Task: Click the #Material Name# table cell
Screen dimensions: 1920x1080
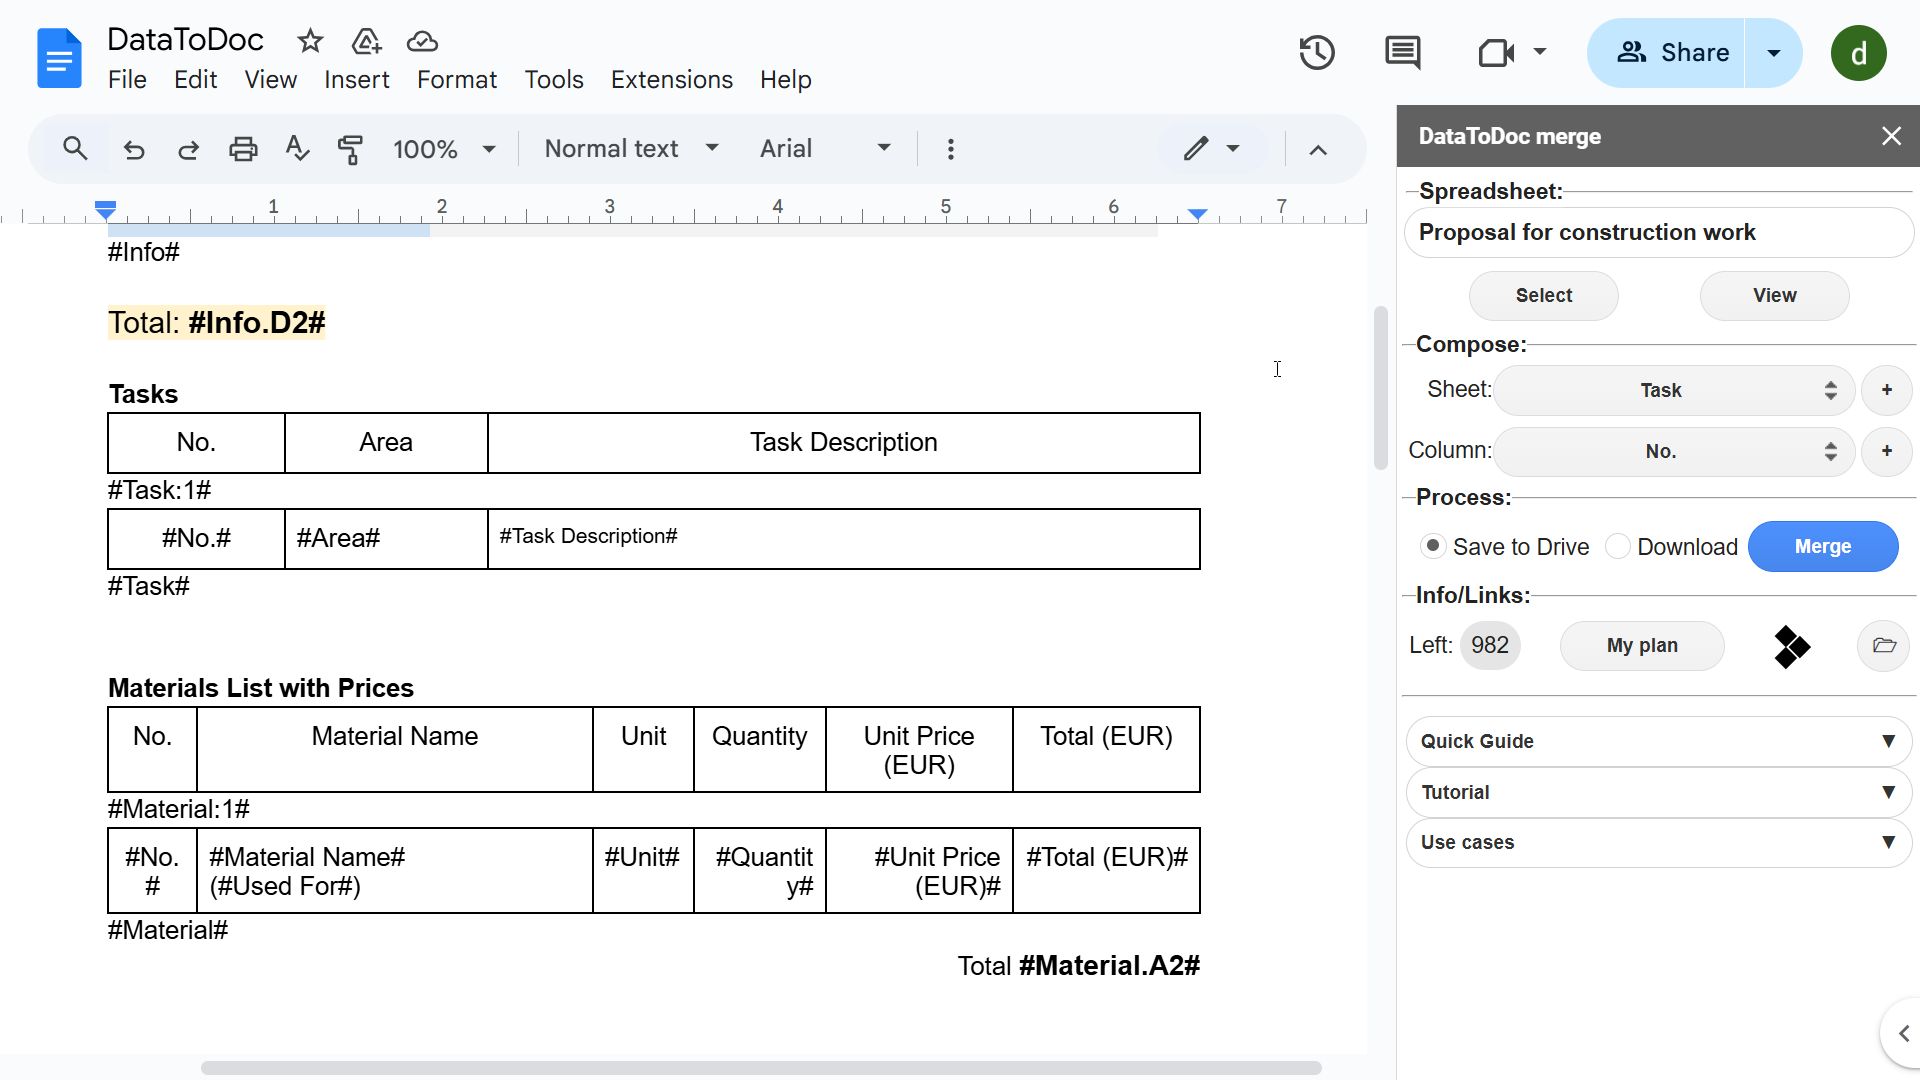Action: (x=394, y=871)
